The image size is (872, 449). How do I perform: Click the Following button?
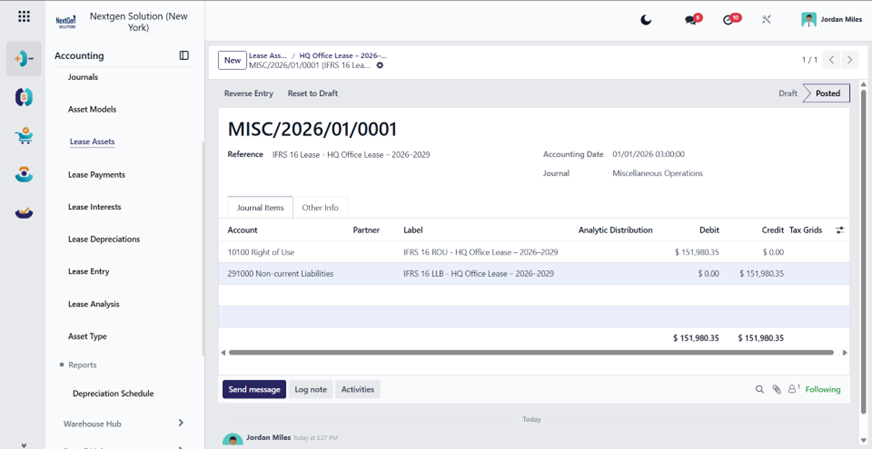click(x=823, y=389)
